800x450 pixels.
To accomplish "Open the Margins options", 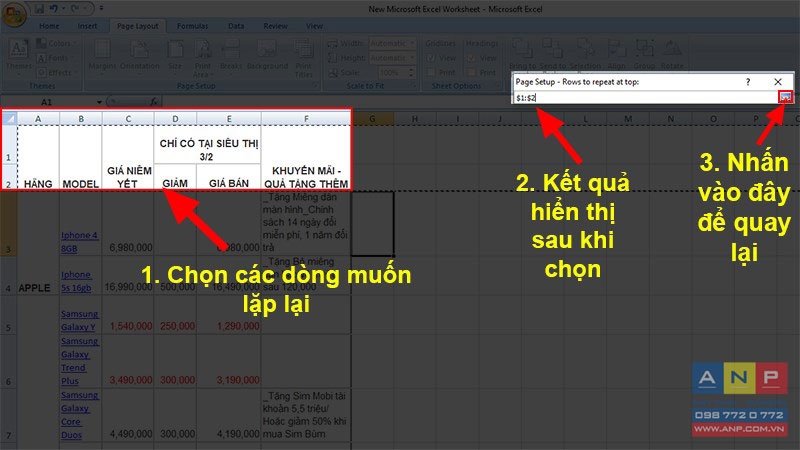I will [102, 55].
